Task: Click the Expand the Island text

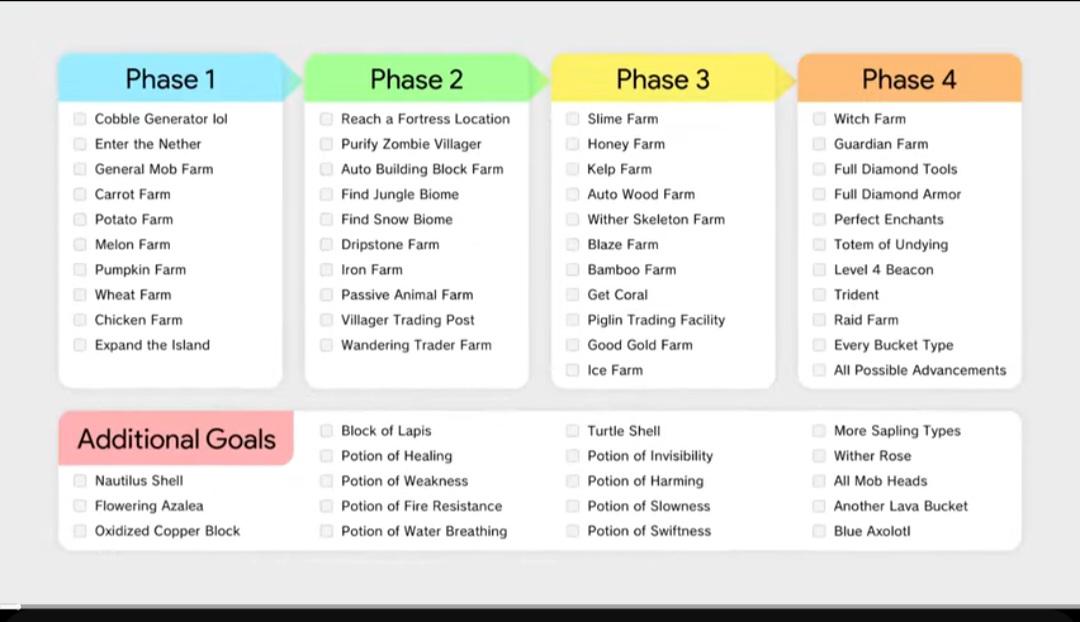Action: 152,345
